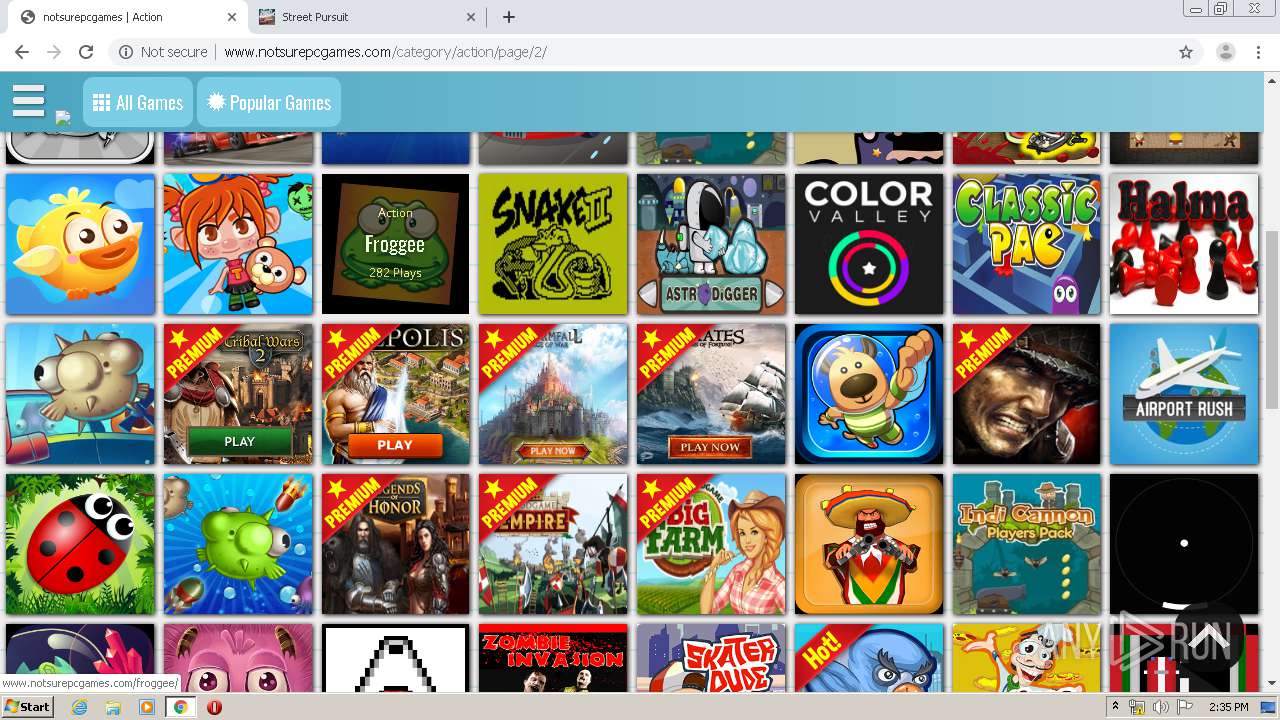Open the astronaut dog game thumbnail
The image size is (1280, 720).
pos(869,394)
